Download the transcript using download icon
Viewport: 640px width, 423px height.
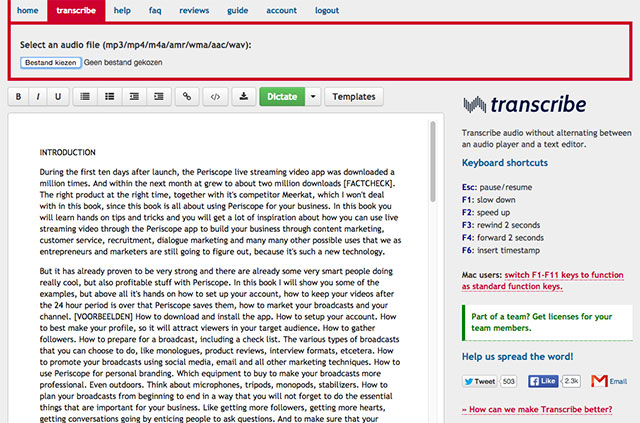[x=244, y=97]
